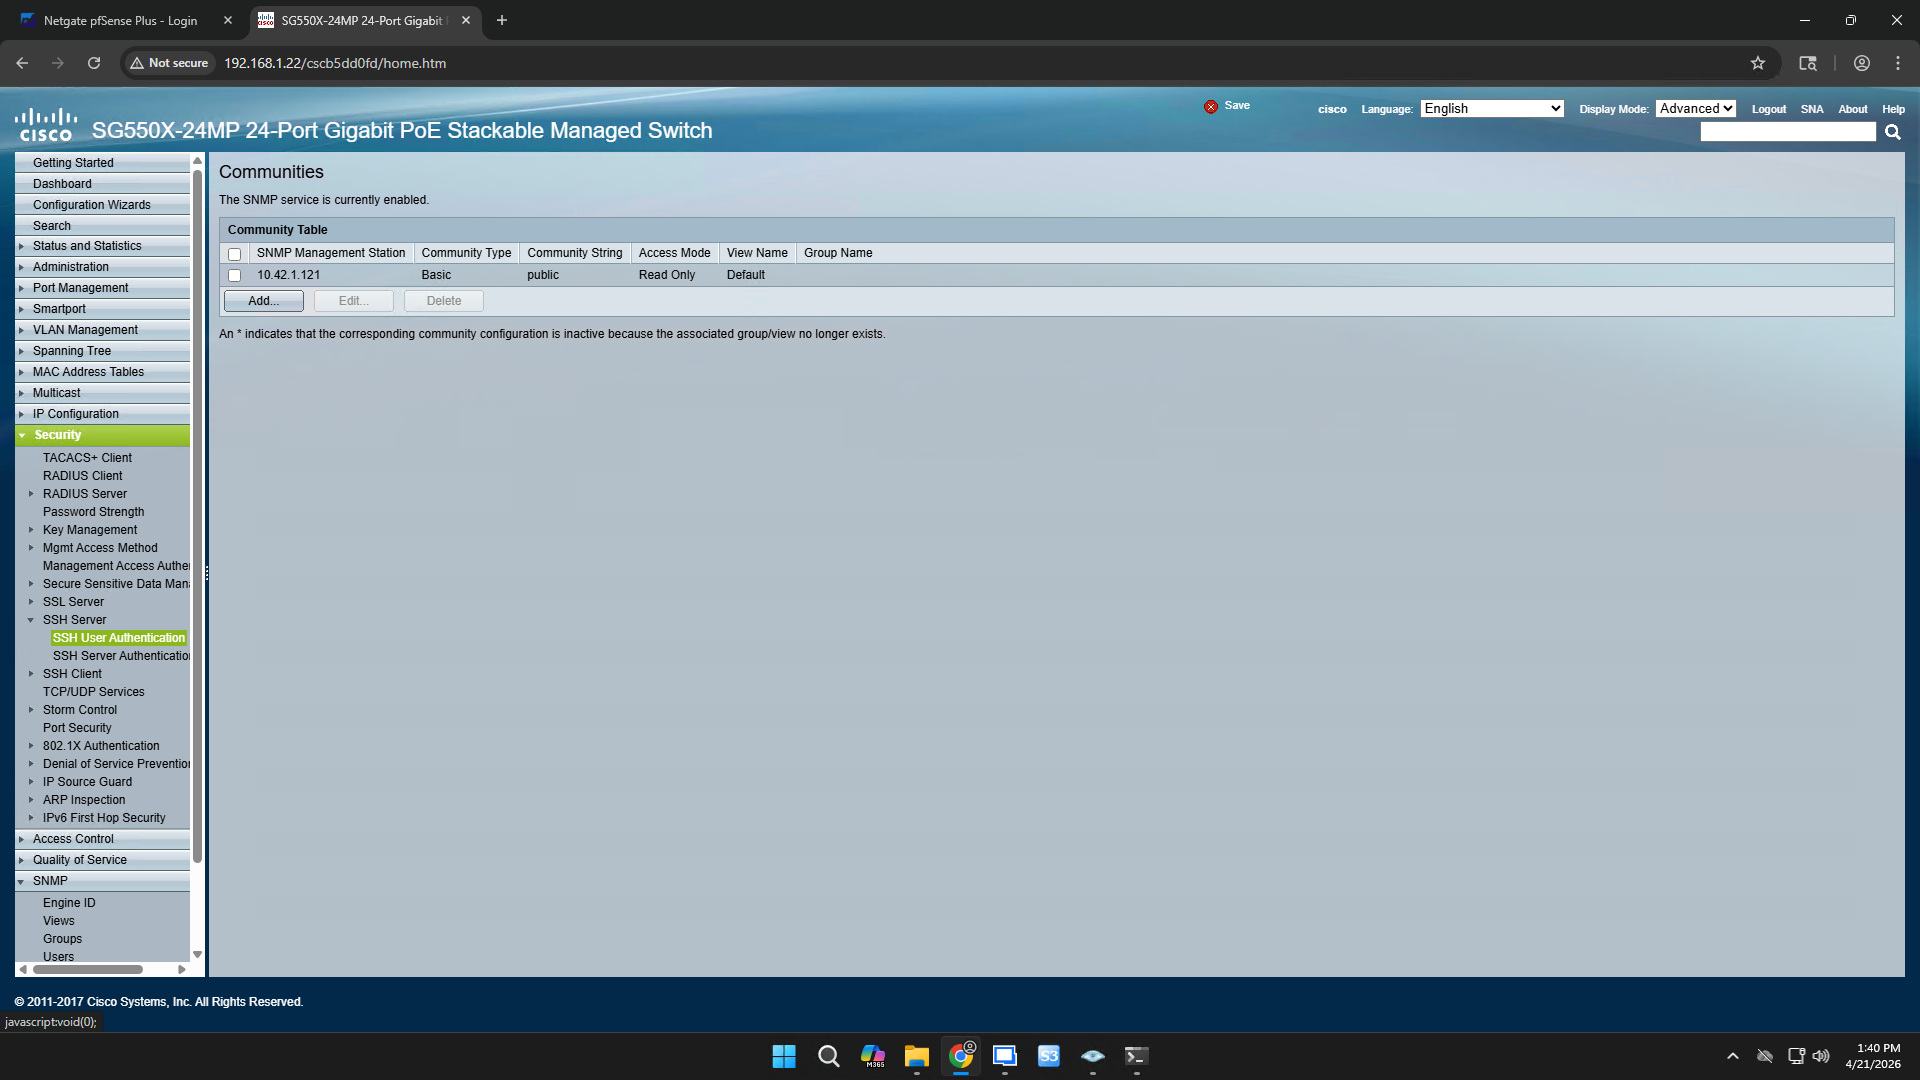Click the sidebar horizontal scrollbar
1920x1080 pixels.
point(88,969)
